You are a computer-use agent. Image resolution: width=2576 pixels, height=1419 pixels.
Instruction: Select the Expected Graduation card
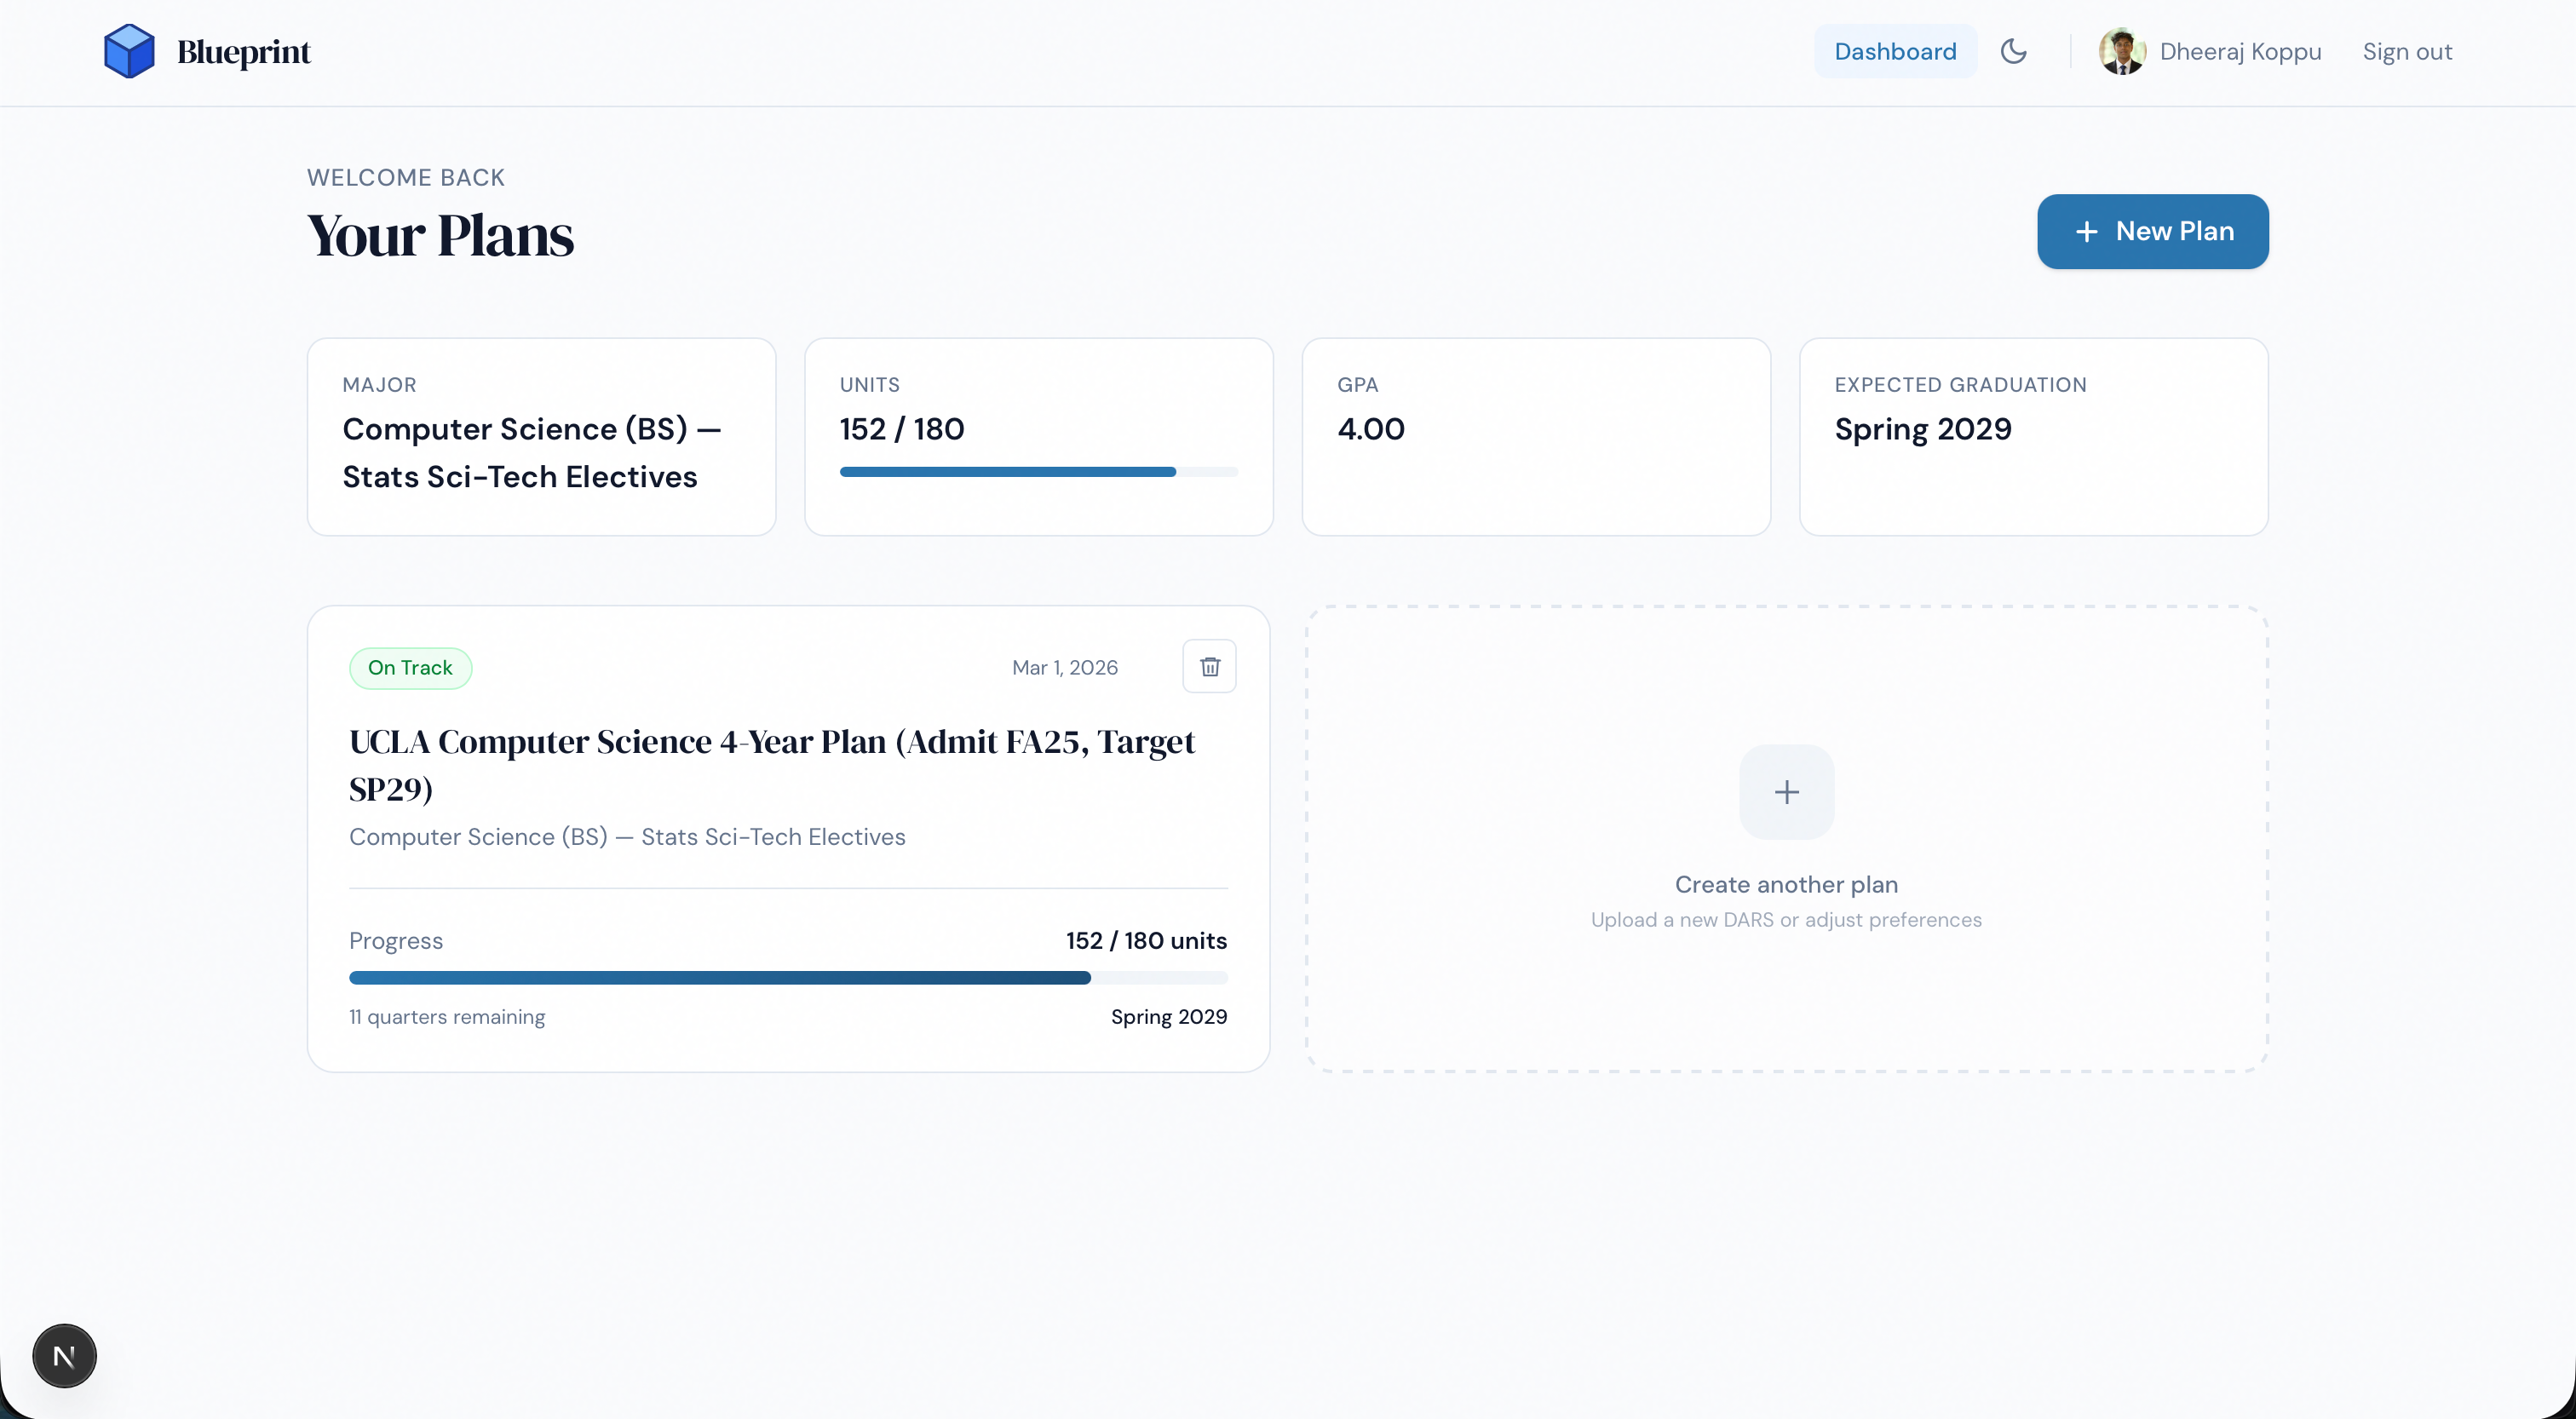pos(2033,437)
